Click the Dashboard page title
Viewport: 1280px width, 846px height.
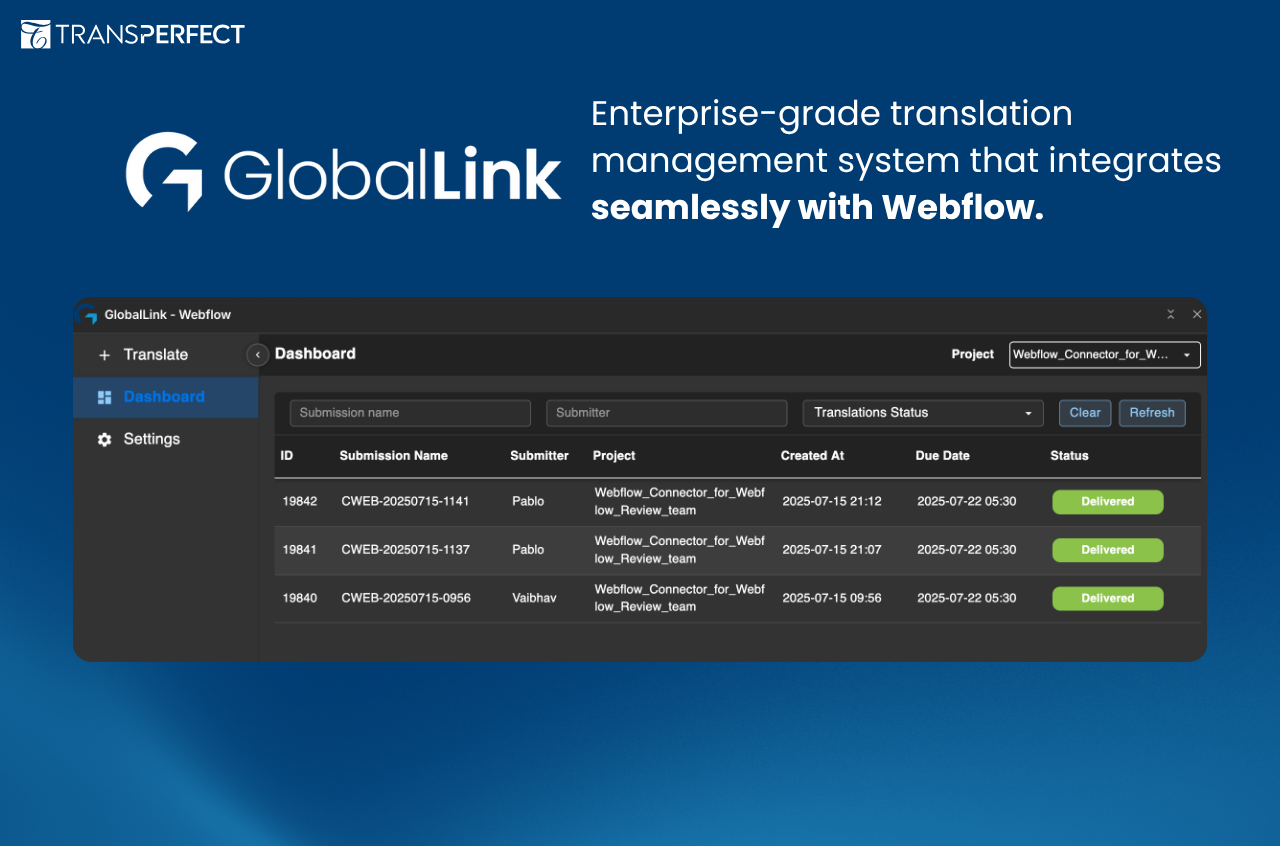point(315,354)
